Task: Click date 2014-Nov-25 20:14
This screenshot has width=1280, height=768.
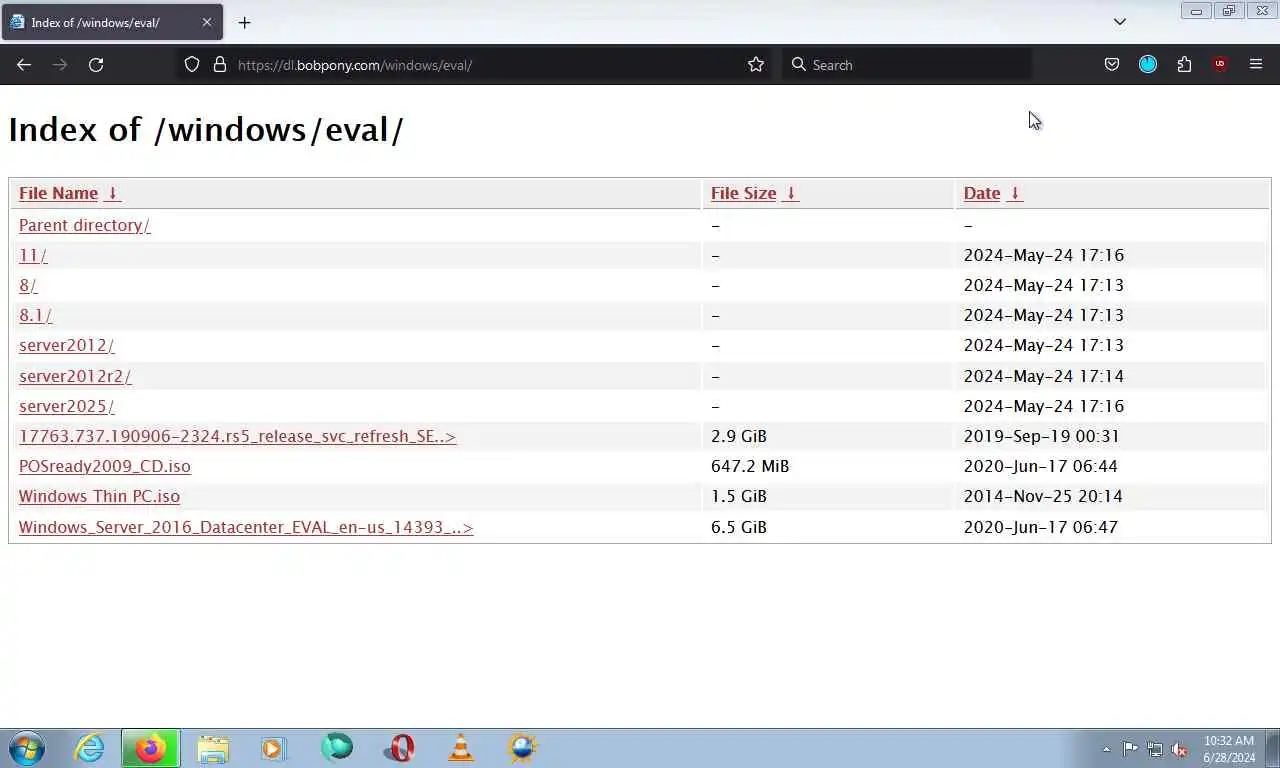Action: [1043, 496]
